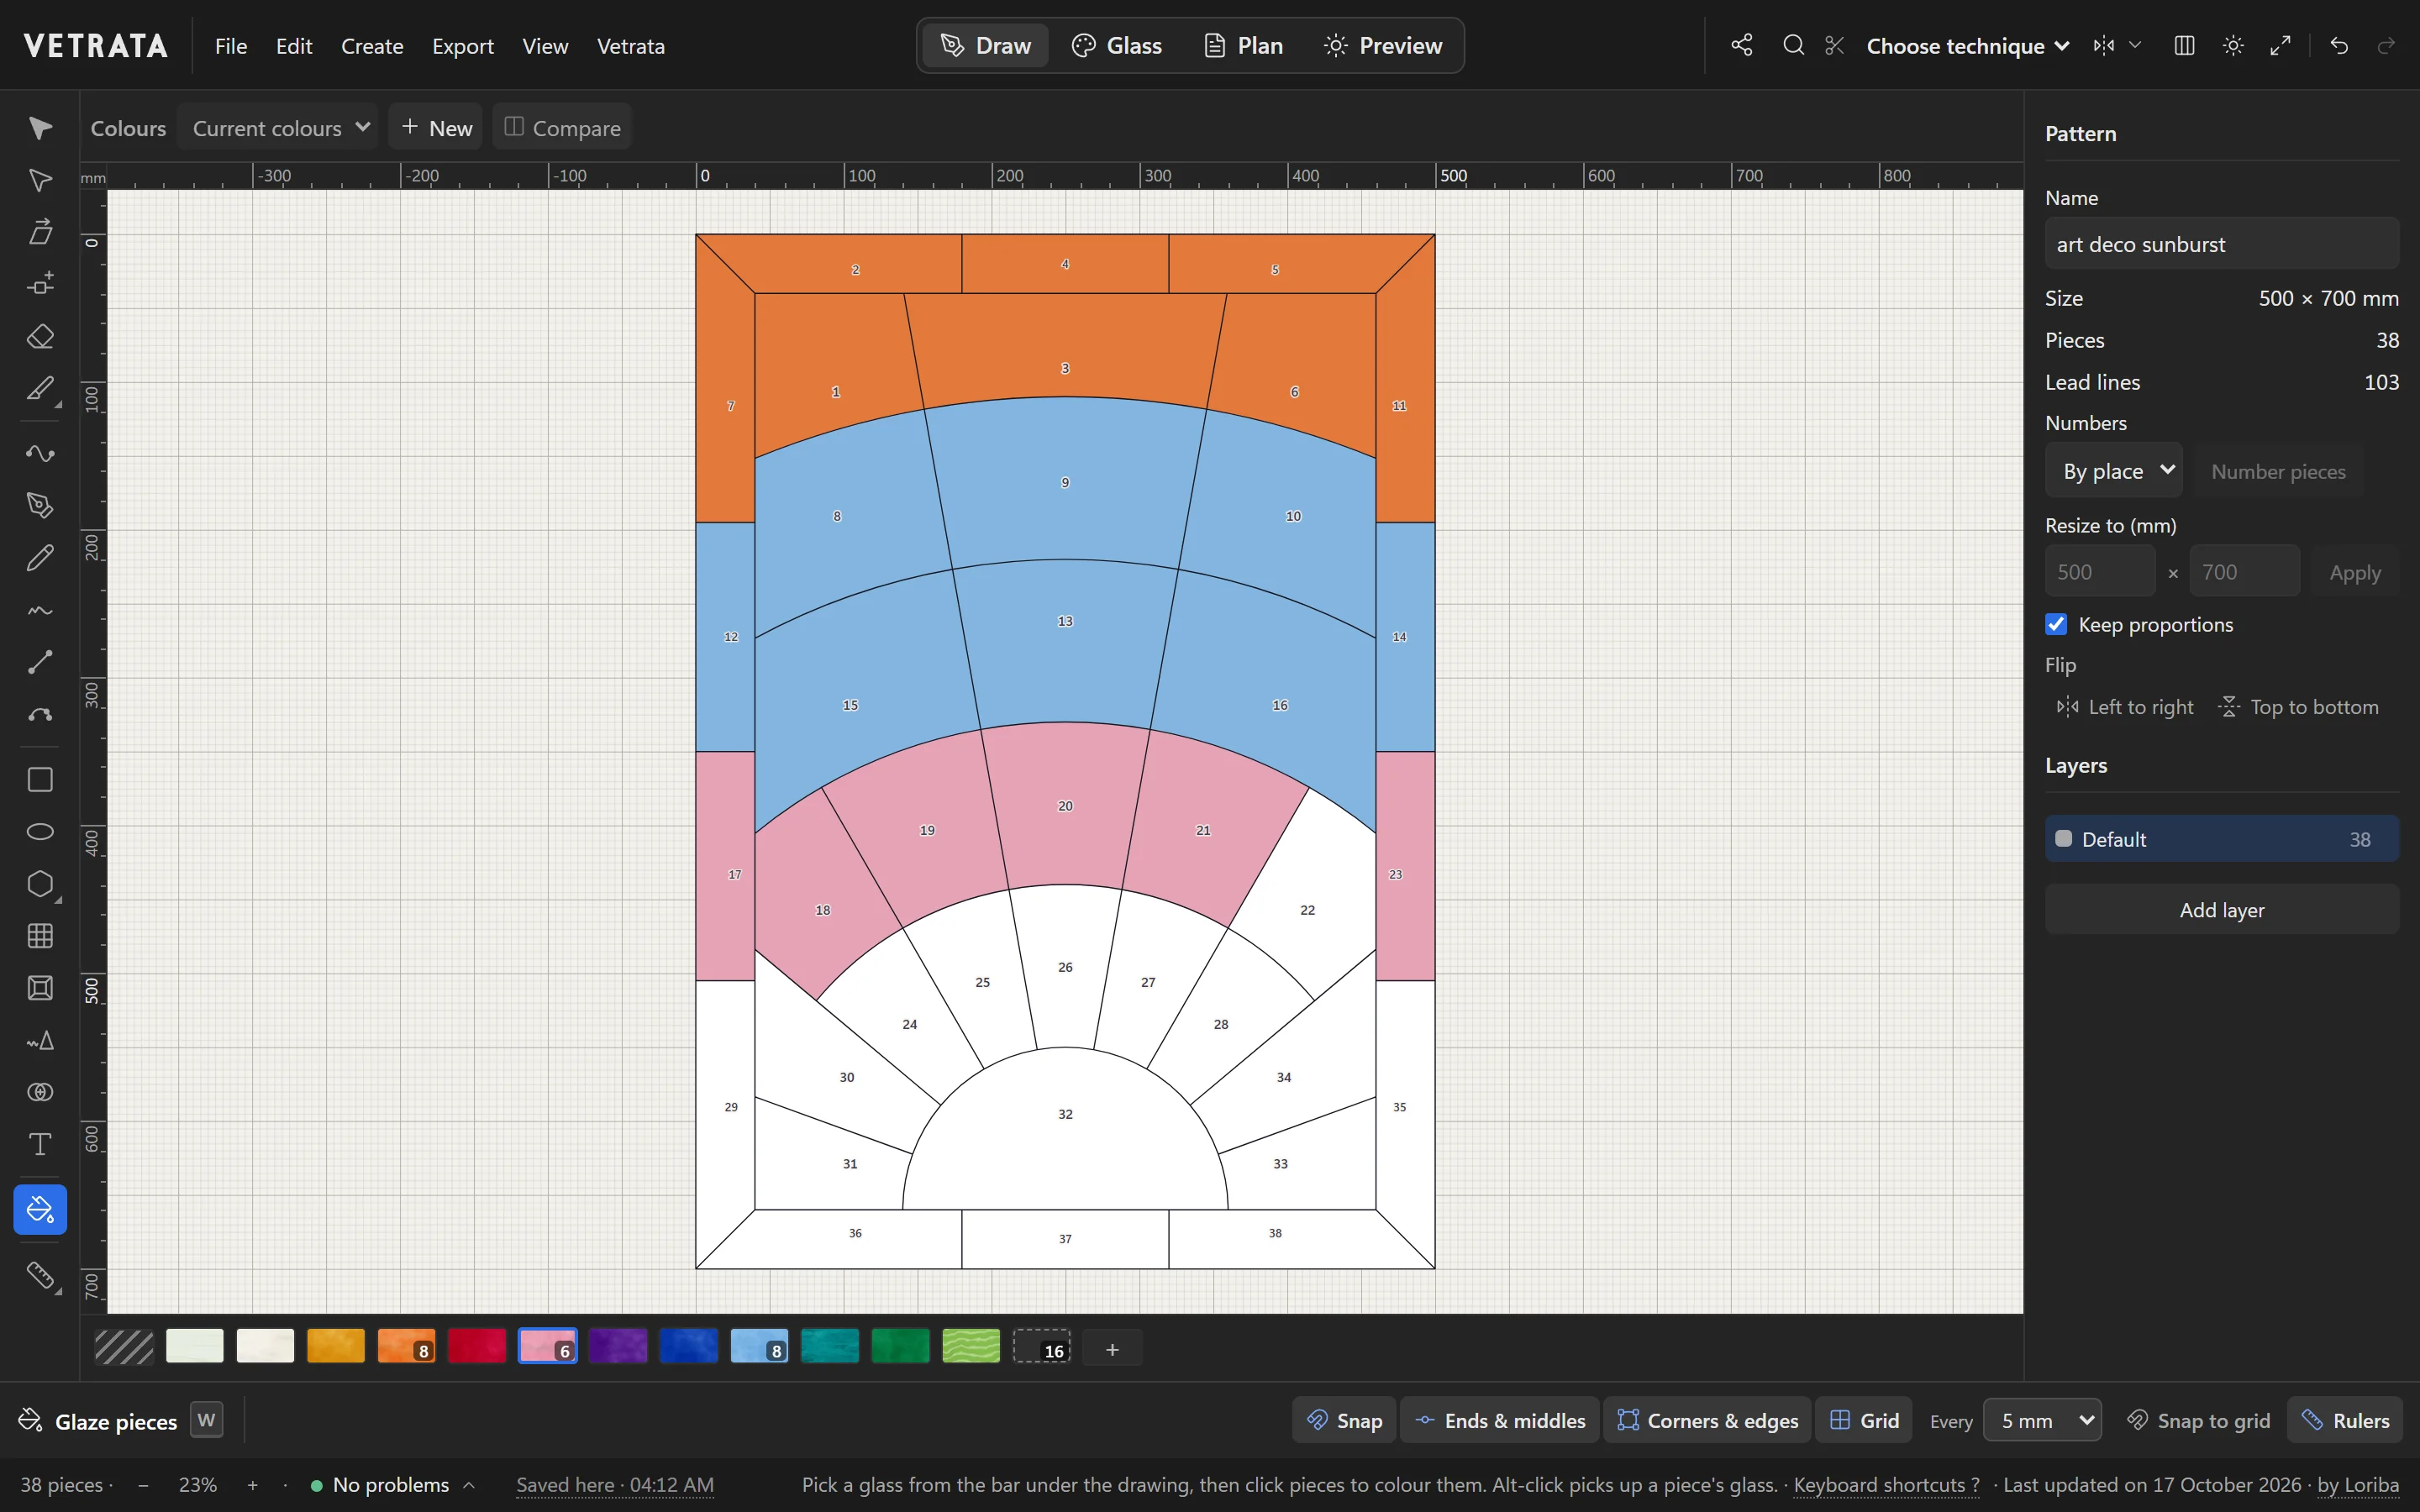
Task: Click the Add layer button
Action: click(x=2222, y=909)
